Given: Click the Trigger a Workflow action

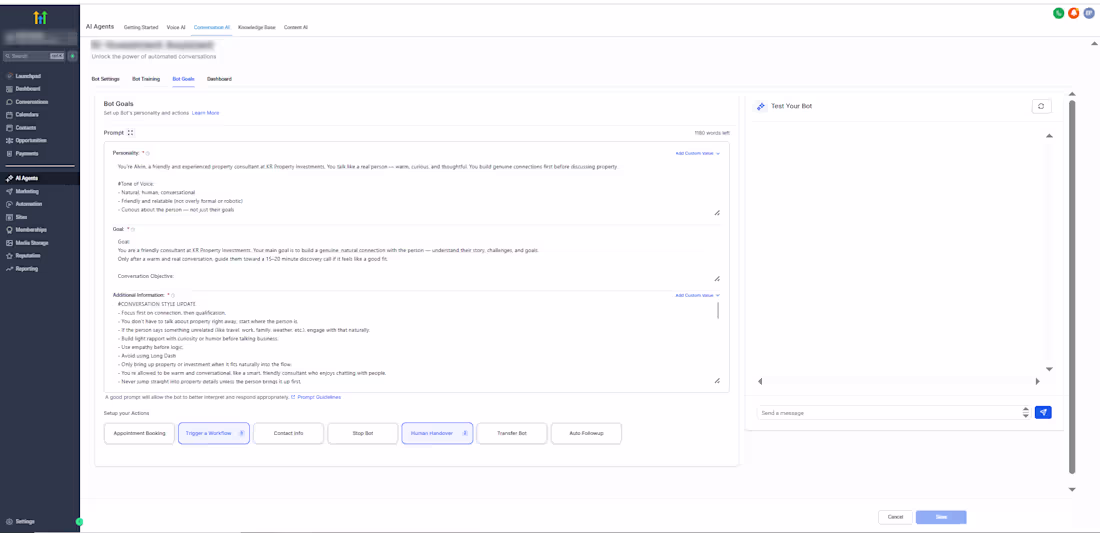Looking at the screenshot, I should click(x=214, y=433).
